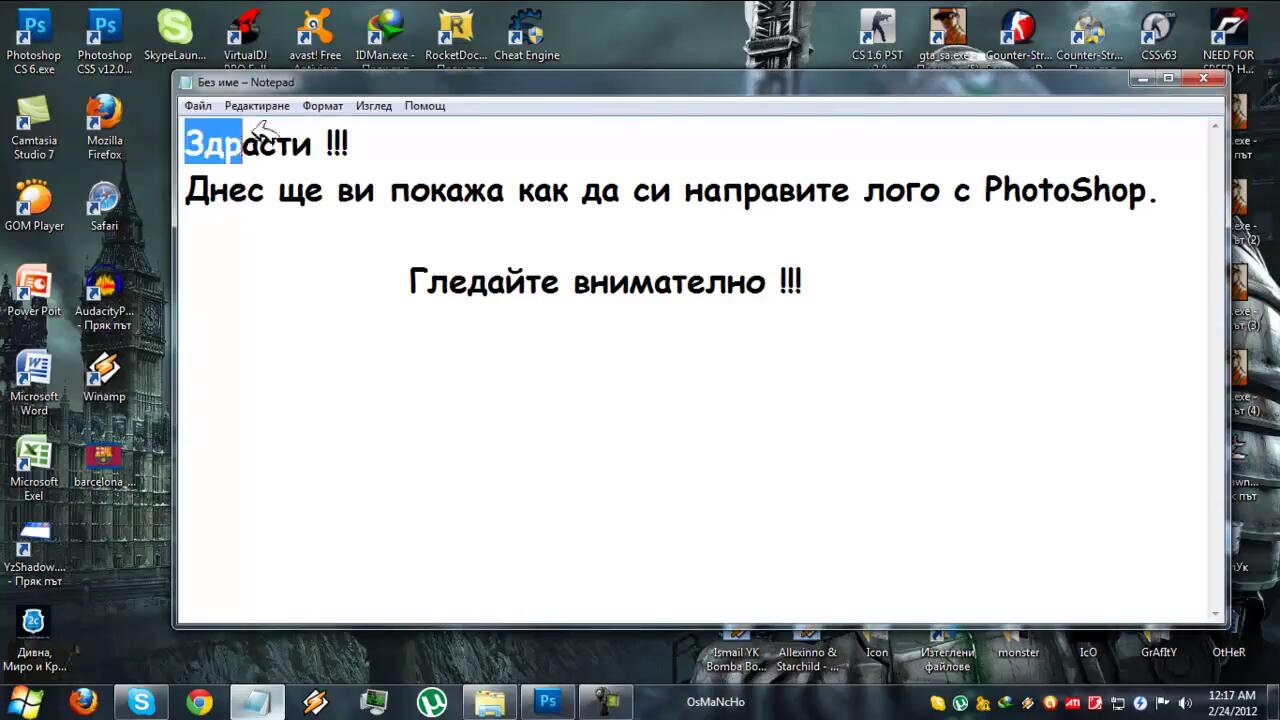Place cursor after 'Гледайте внимателно !!!' text
Screen dimensions: 1280x720
point(804,283)
